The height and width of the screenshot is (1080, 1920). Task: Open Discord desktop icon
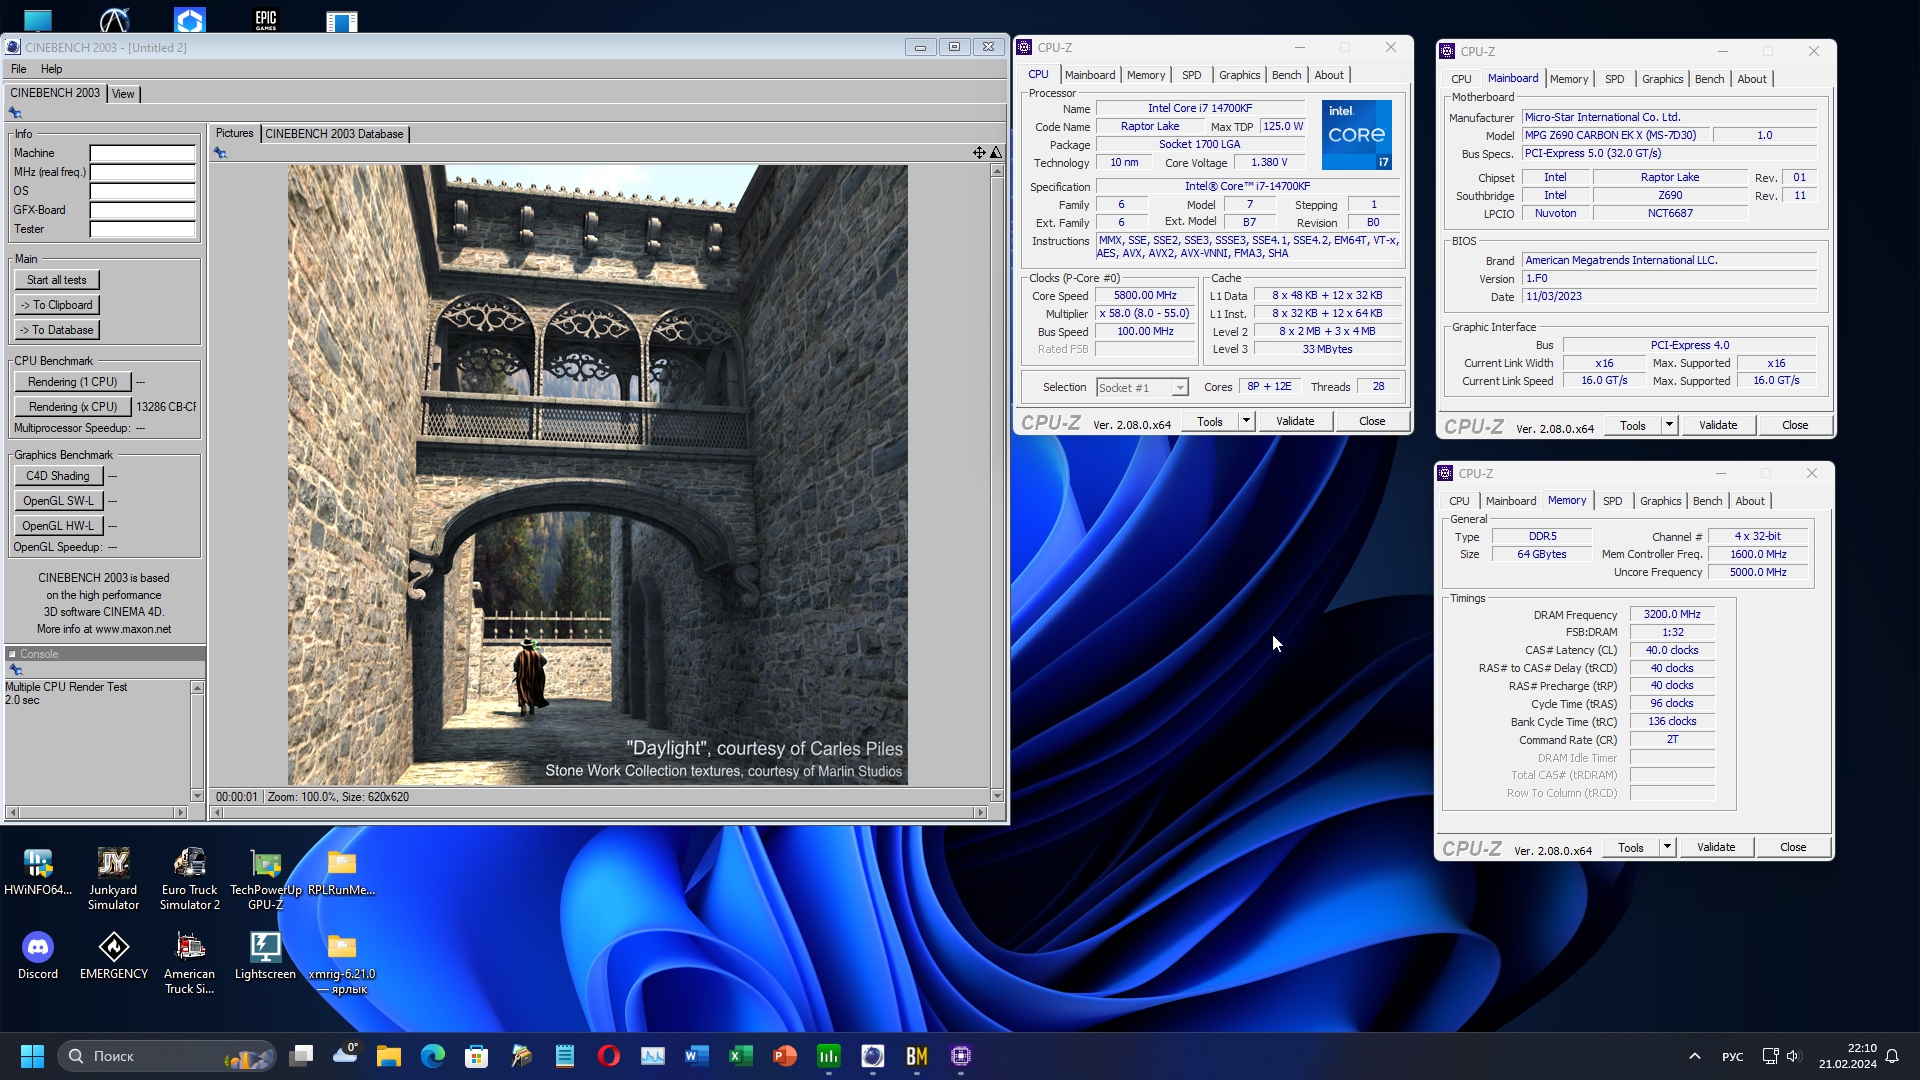coord(38,956)
